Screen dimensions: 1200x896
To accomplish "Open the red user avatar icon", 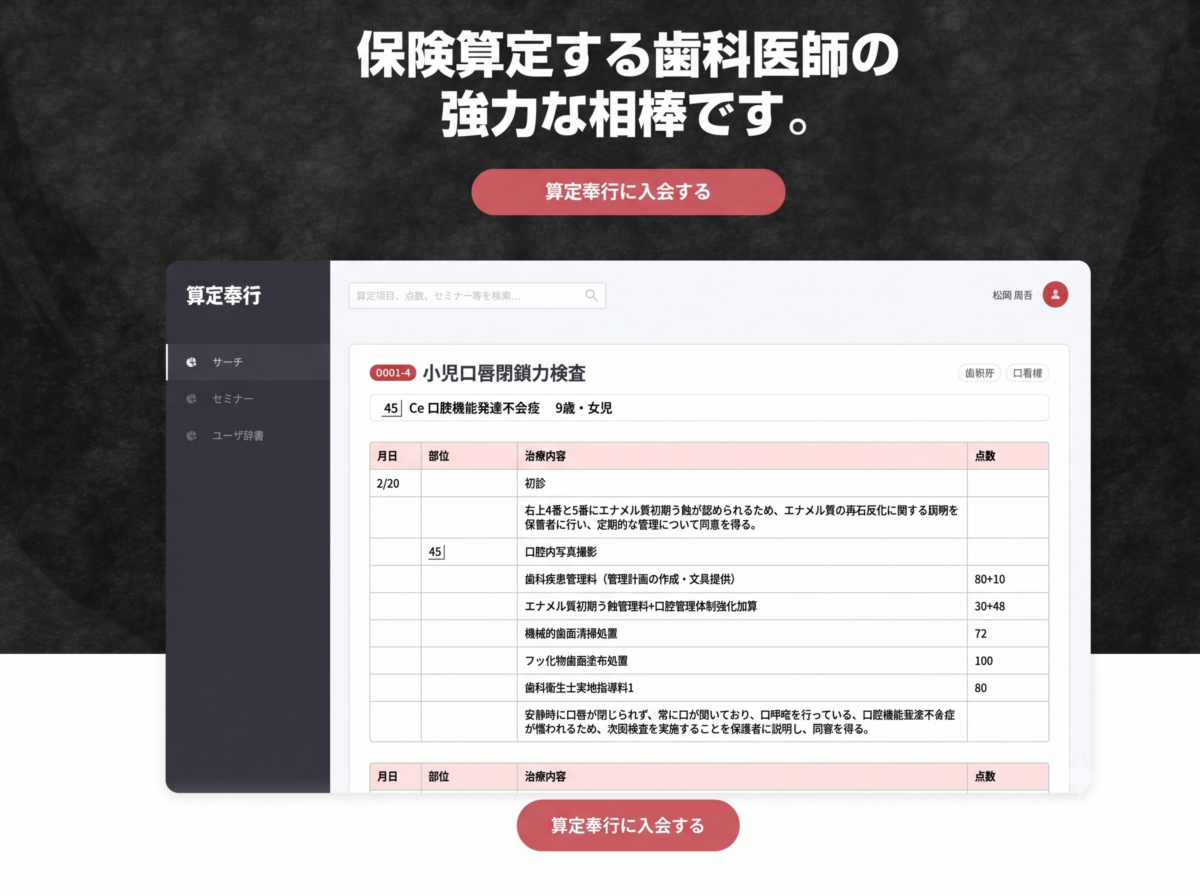I will 1055,294.
